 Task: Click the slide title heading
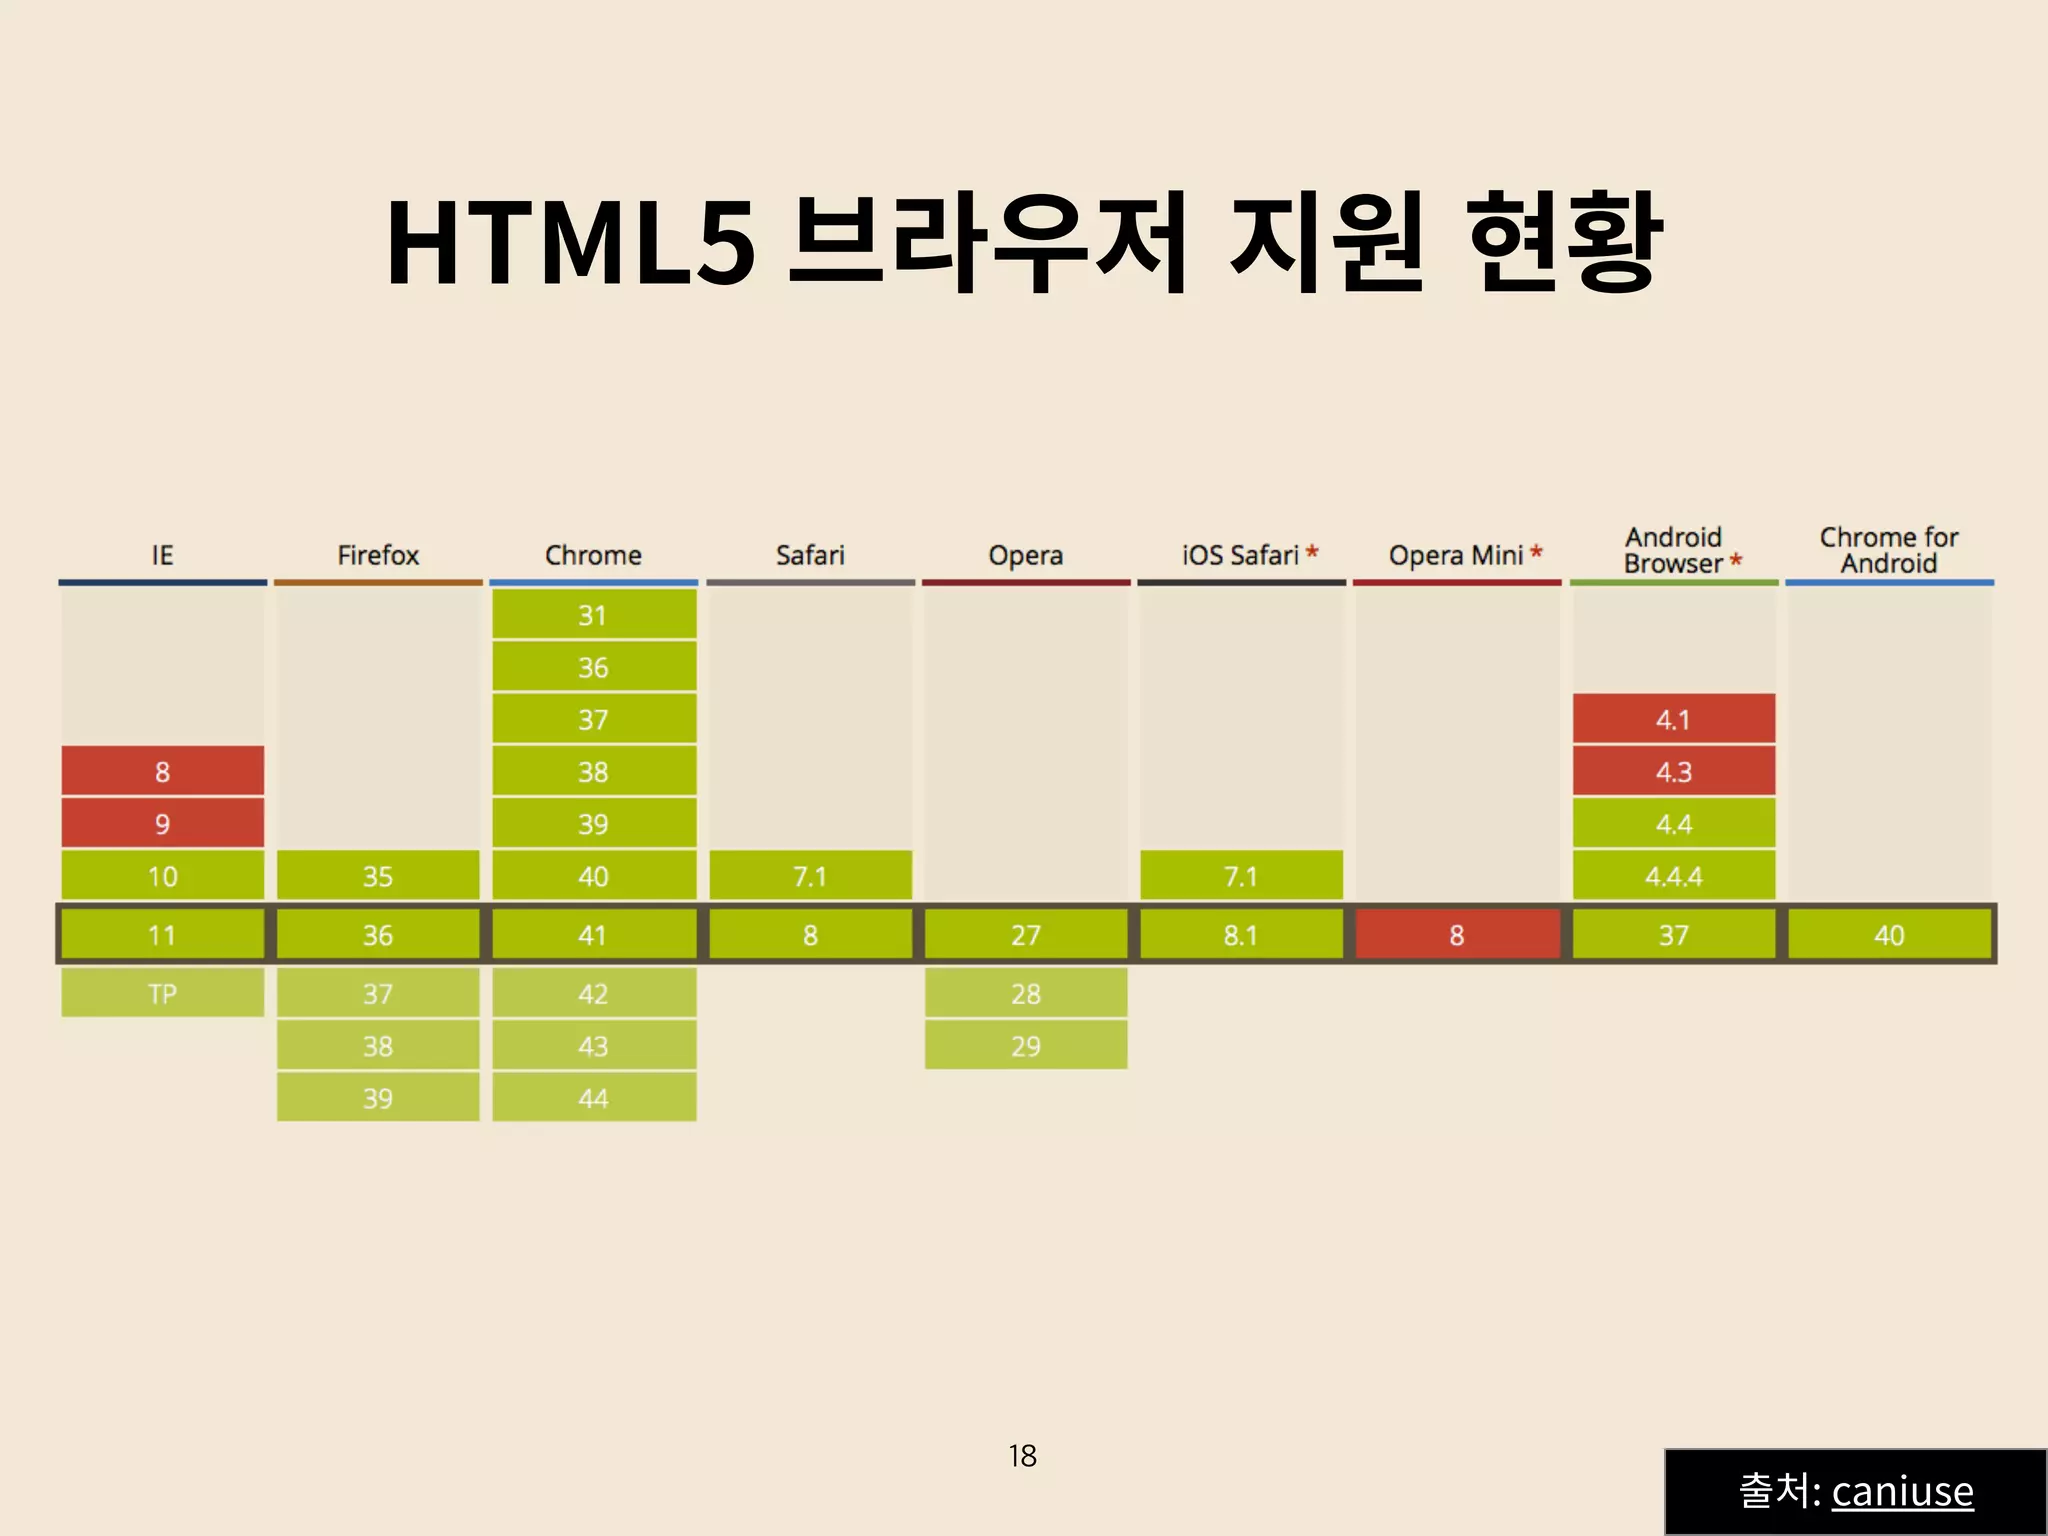coord(1024,243)
